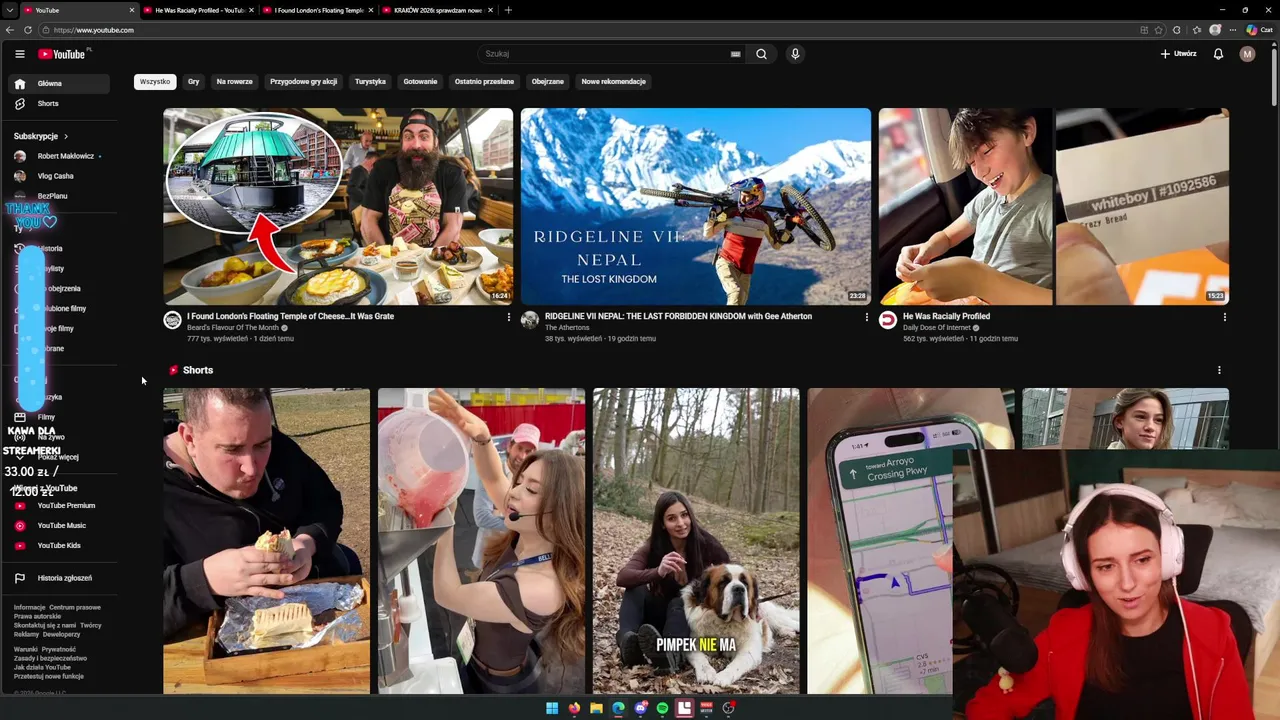The height and width of the screenshot is (720, 1280).
Task: Open the smoothie-pouring Short
Action: [x=481, y=541]
